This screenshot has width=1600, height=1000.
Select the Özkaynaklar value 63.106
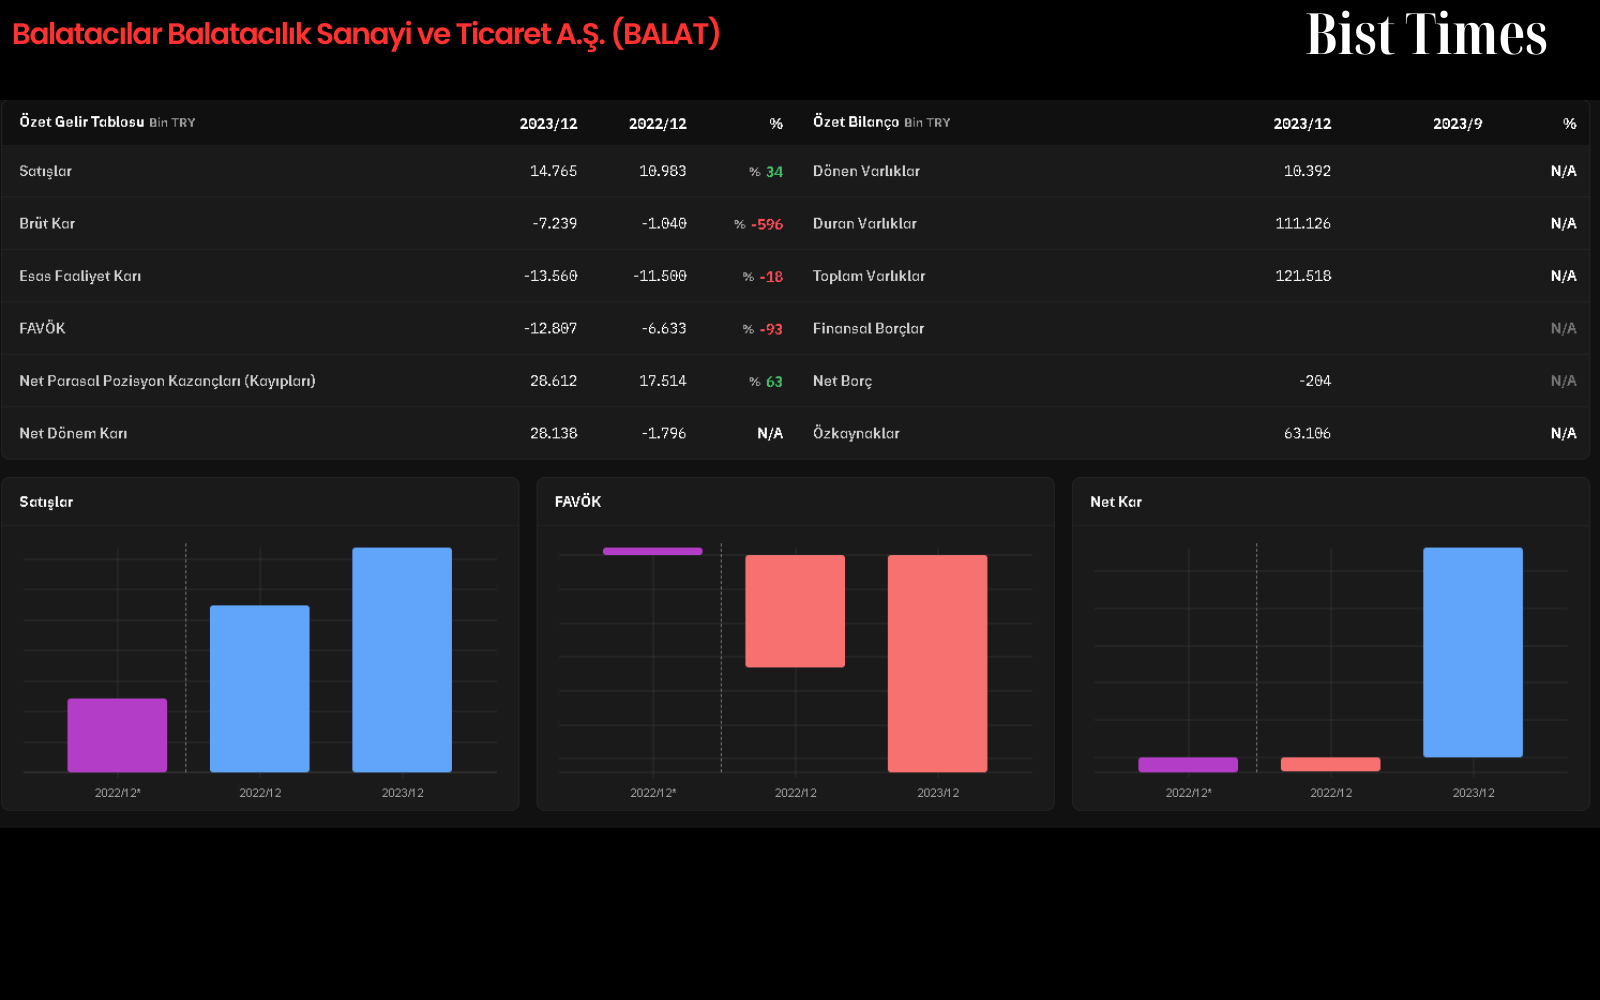pos(1307,433)
